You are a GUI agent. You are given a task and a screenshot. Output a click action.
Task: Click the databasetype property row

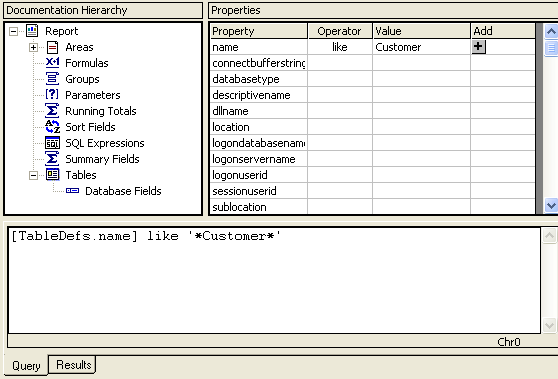click(373, 79)
